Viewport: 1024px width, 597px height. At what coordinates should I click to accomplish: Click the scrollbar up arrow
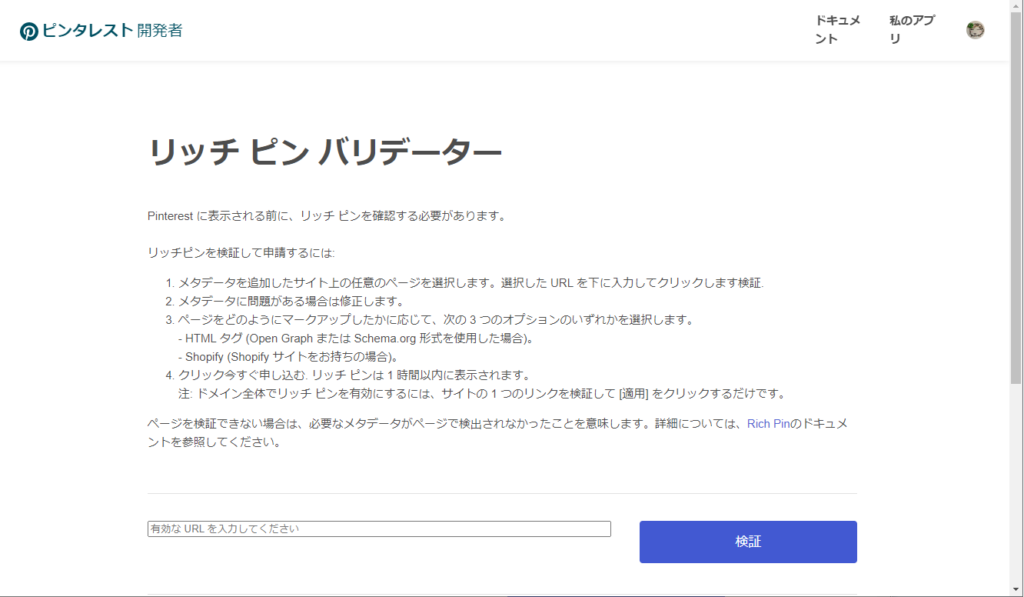click(1016, 5)
